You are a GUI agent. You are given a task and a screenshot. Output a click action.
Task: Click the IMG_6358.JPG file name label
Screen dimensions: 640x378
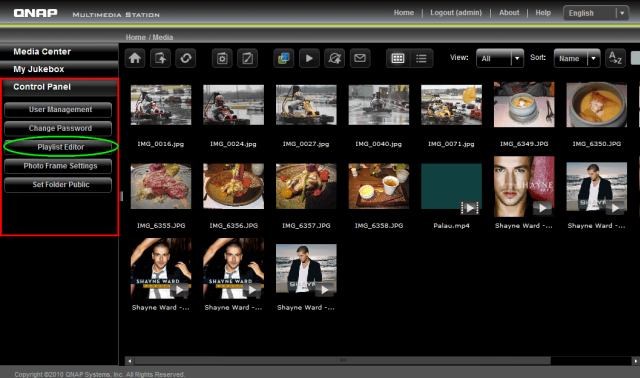click(379, 225)
